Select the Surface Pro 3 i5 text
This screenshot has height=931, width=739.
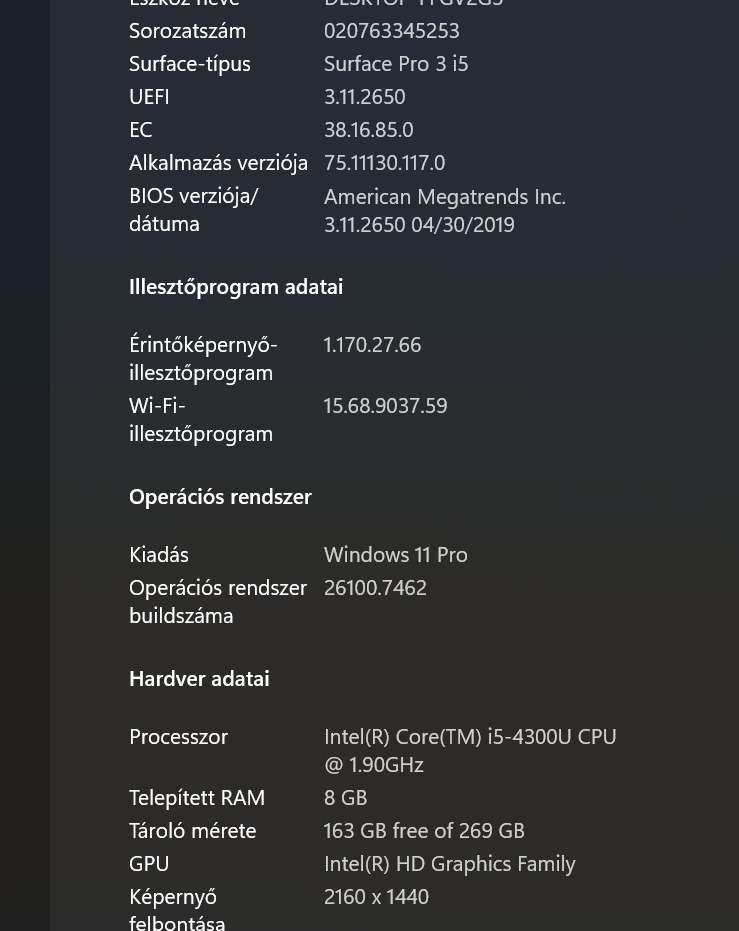(x=395, y=64)
